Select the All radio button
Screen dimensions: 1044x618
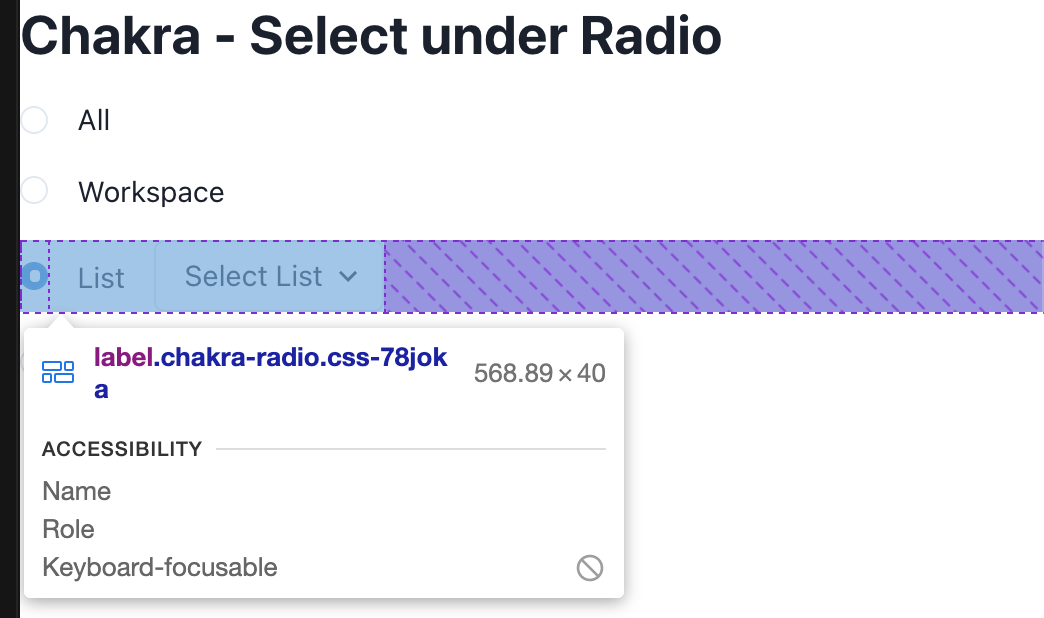[x=34, y=120]
